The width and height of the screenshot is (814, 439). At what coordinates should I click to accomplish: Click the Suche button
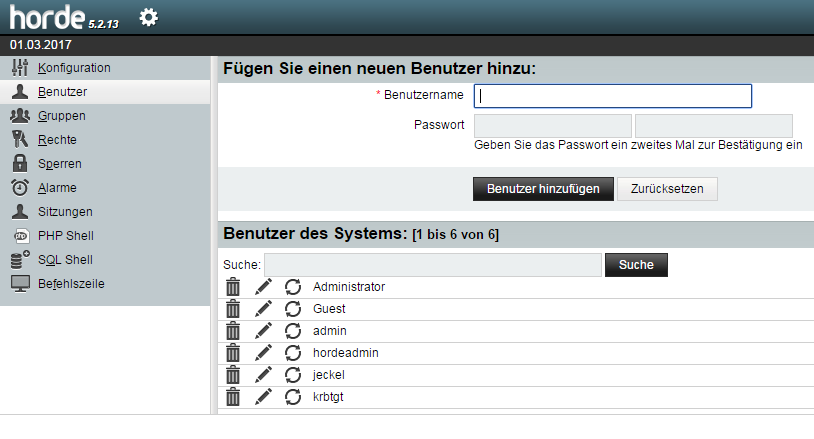(636, 265)
